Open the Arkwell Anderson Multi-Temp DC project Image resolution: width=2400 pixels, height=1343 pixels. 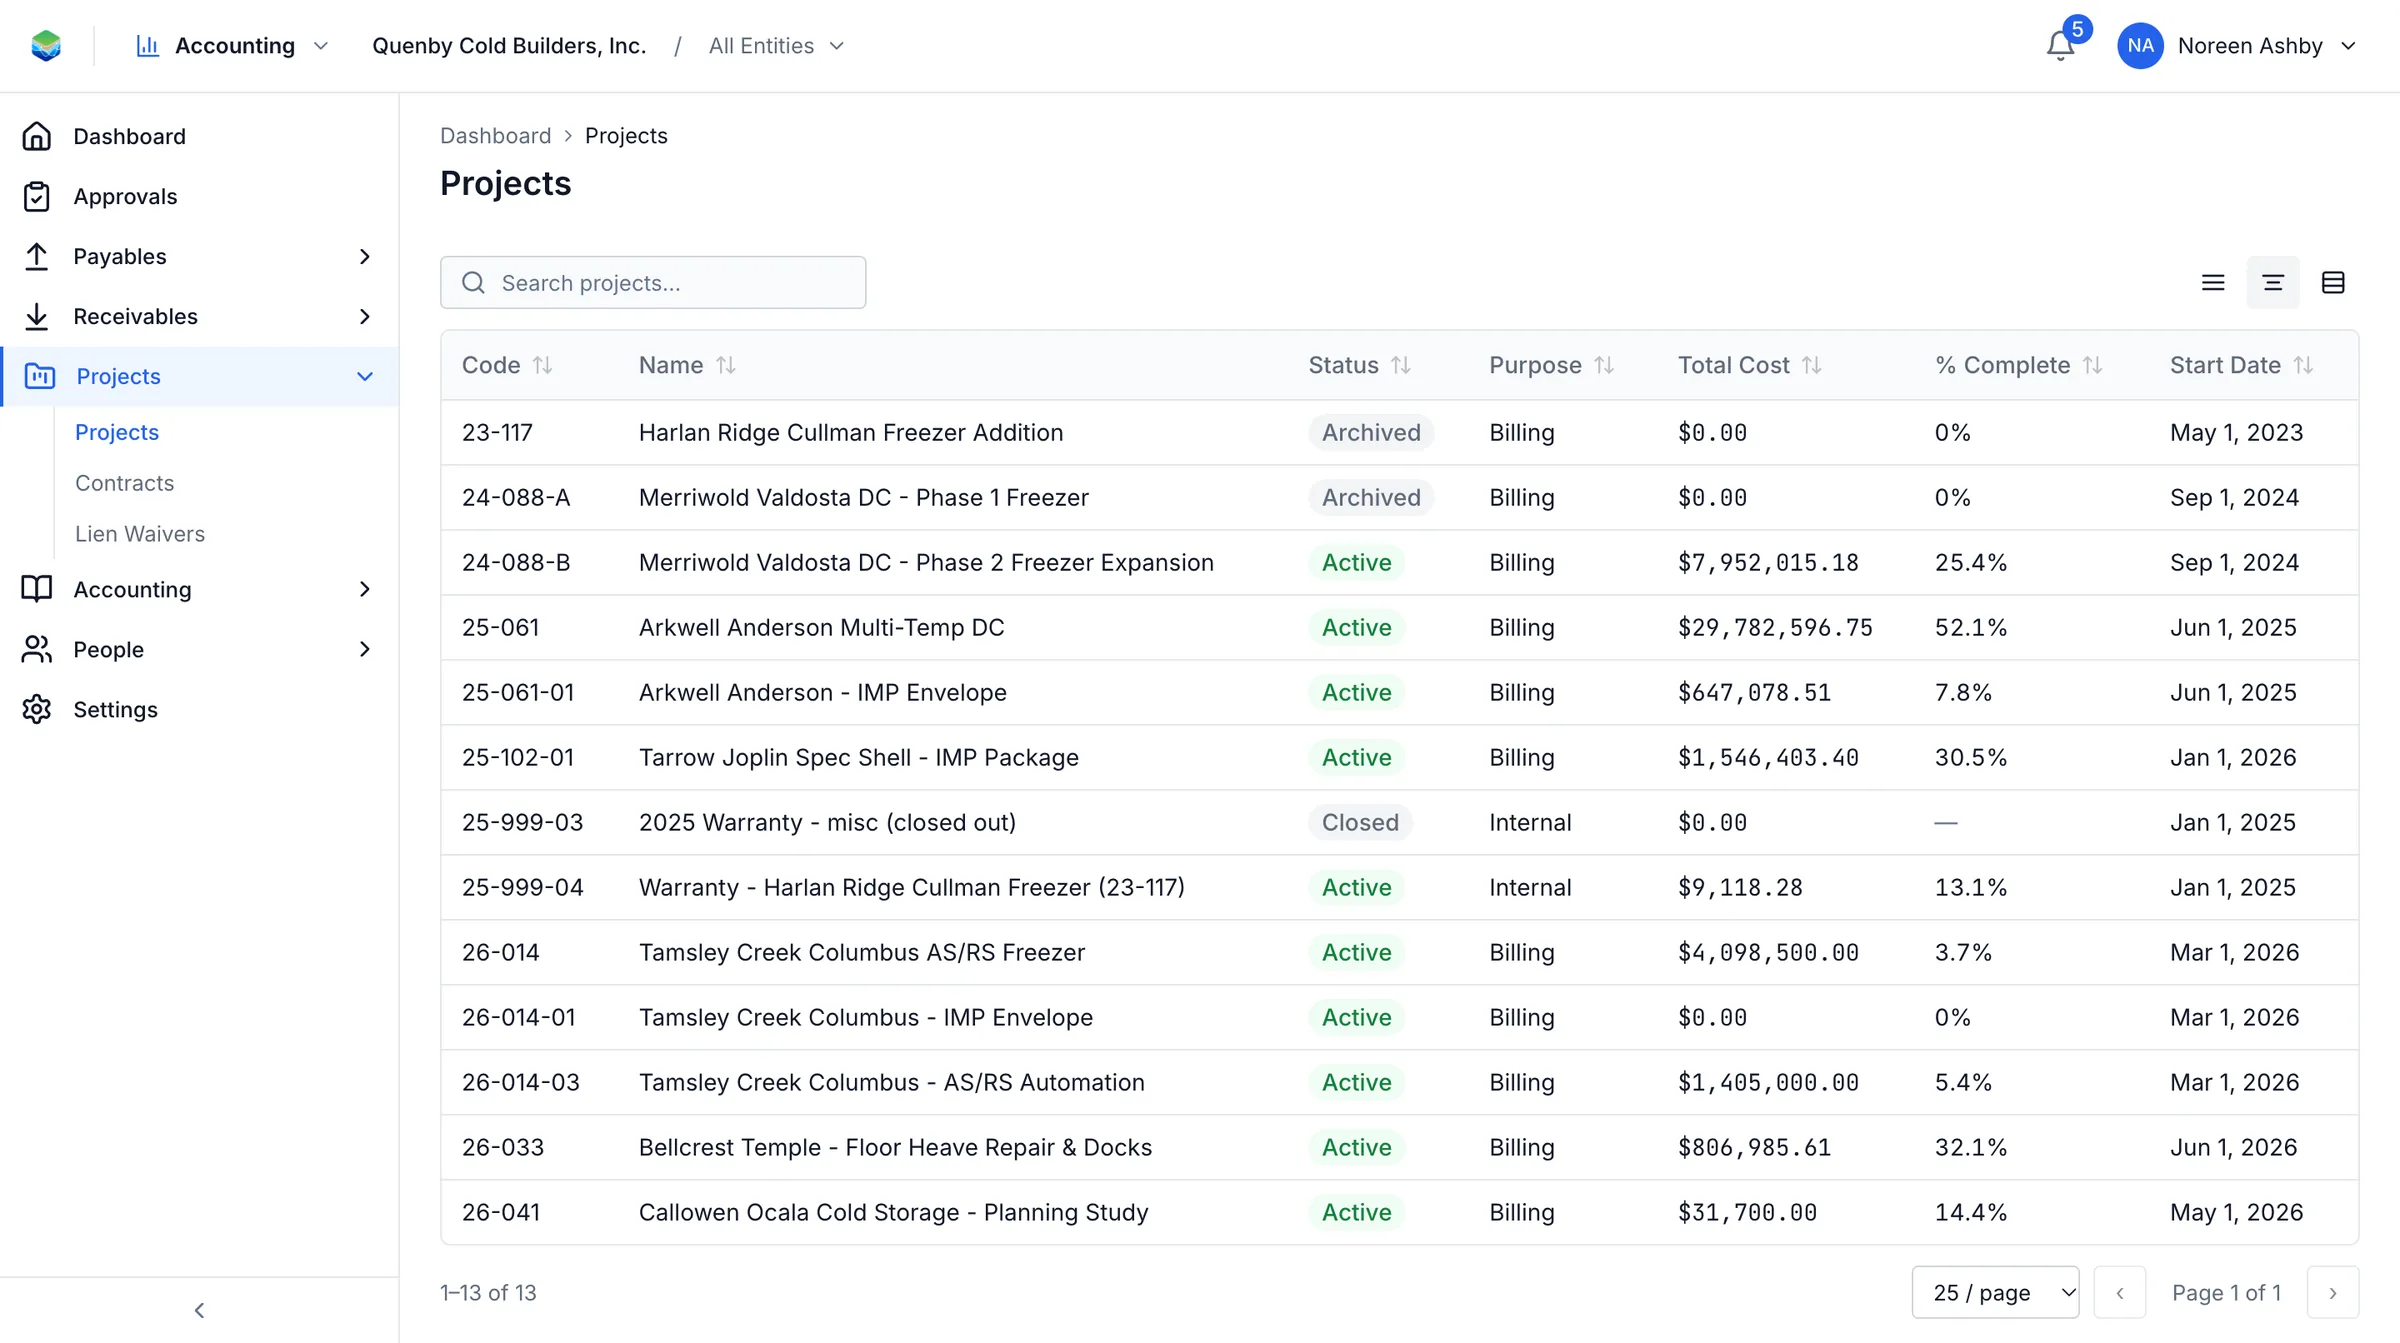pos(821,627)
